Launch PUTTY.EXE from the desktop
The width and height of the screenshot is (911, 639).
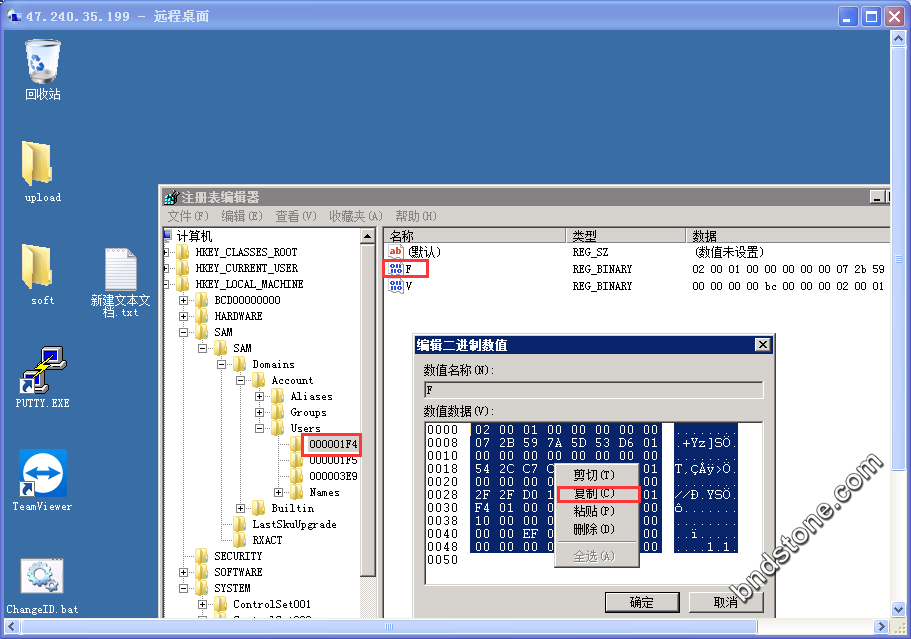pyautogui.click(x=43, y=370)
